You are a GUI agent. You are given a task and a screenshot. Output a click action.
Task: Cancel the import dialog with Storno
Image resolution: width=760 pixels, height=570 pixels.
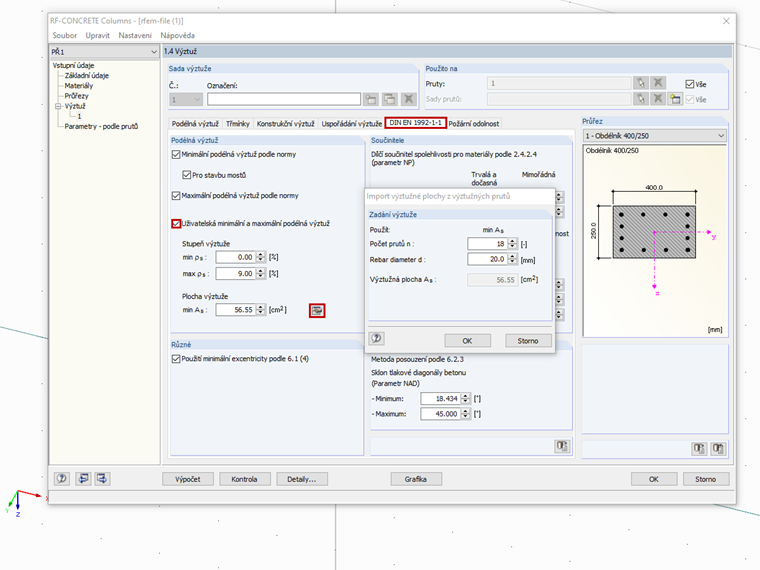click(528, 341)
